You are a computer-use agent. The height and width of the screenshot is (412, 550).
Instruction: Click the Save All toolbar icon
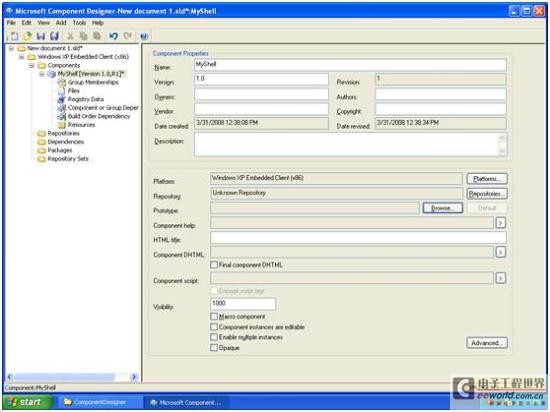(54, 36)
